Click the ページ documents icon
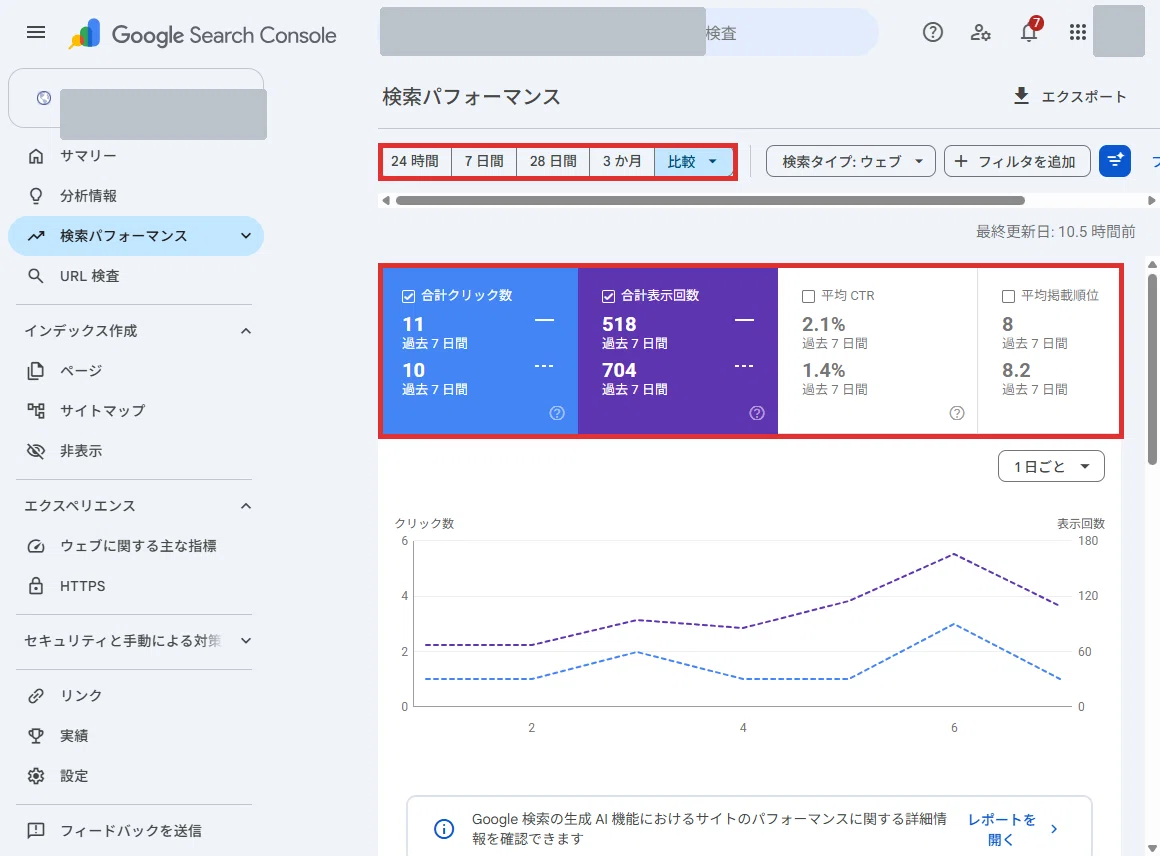The height and width of the screenshot is (856, 1160). [x=36, y=371]
